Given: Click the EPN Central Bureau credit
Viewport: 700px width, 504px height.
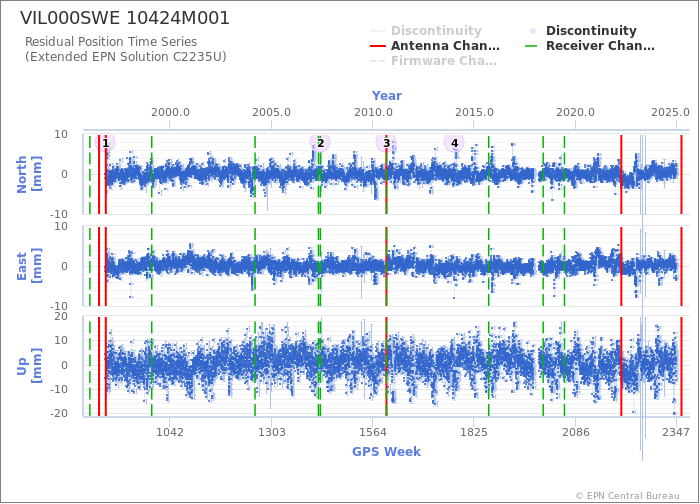Looking at the screenshot, I should 628,496.
